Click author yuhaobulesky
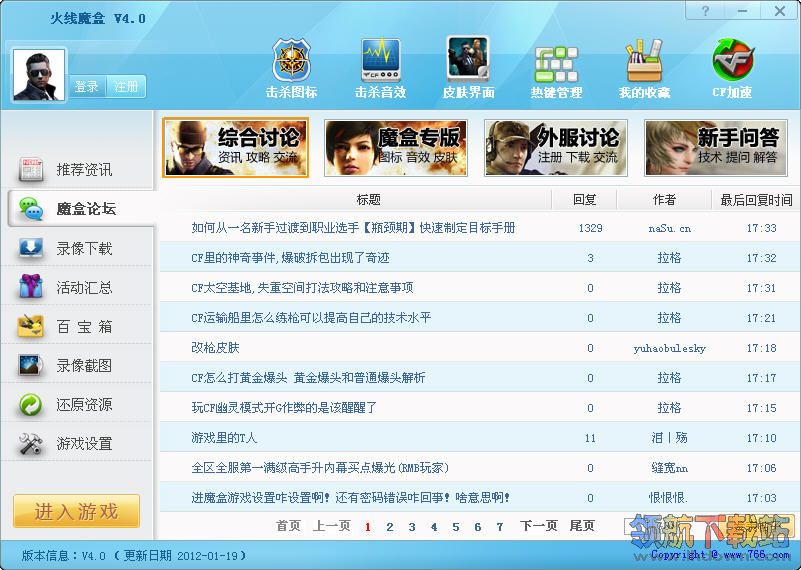 [669, 348]
